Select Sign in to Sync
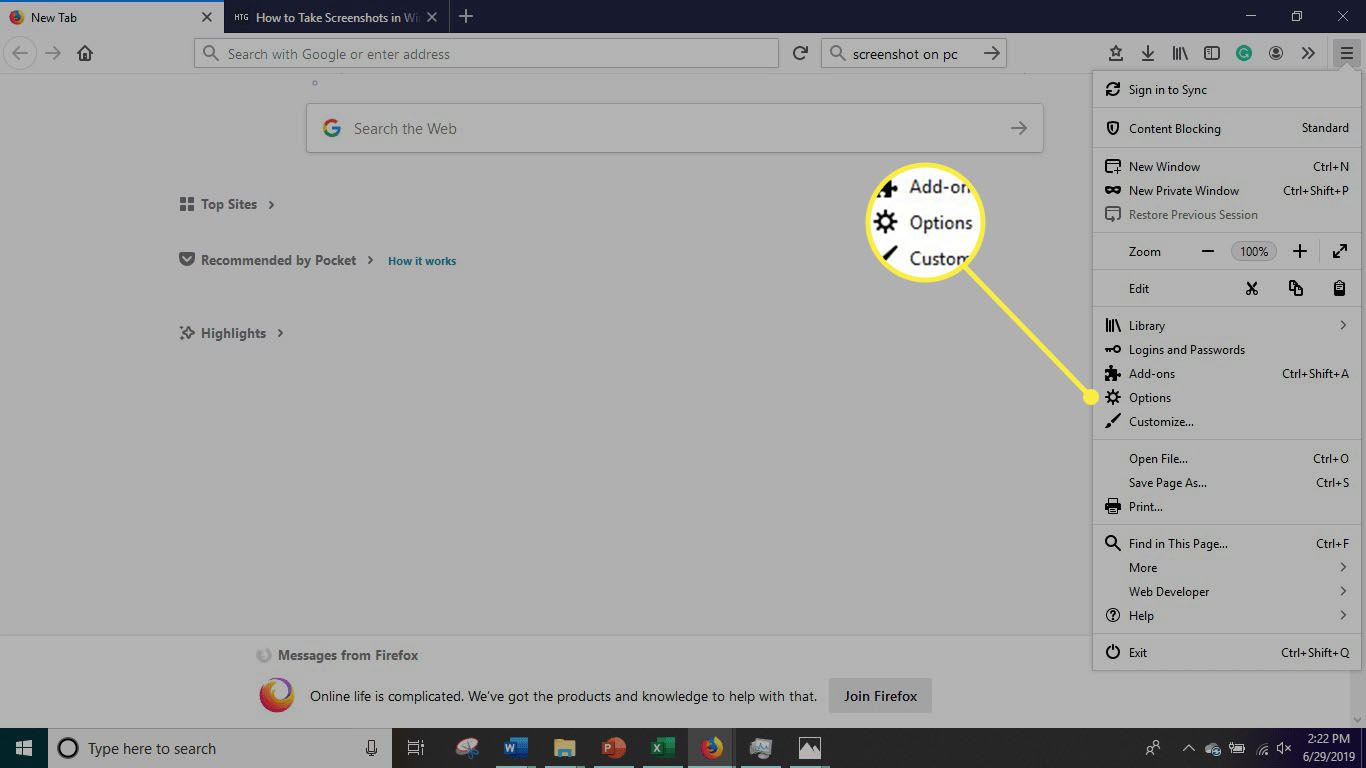This screenshot has width=1366, height=768. [x=1227, y=90]
